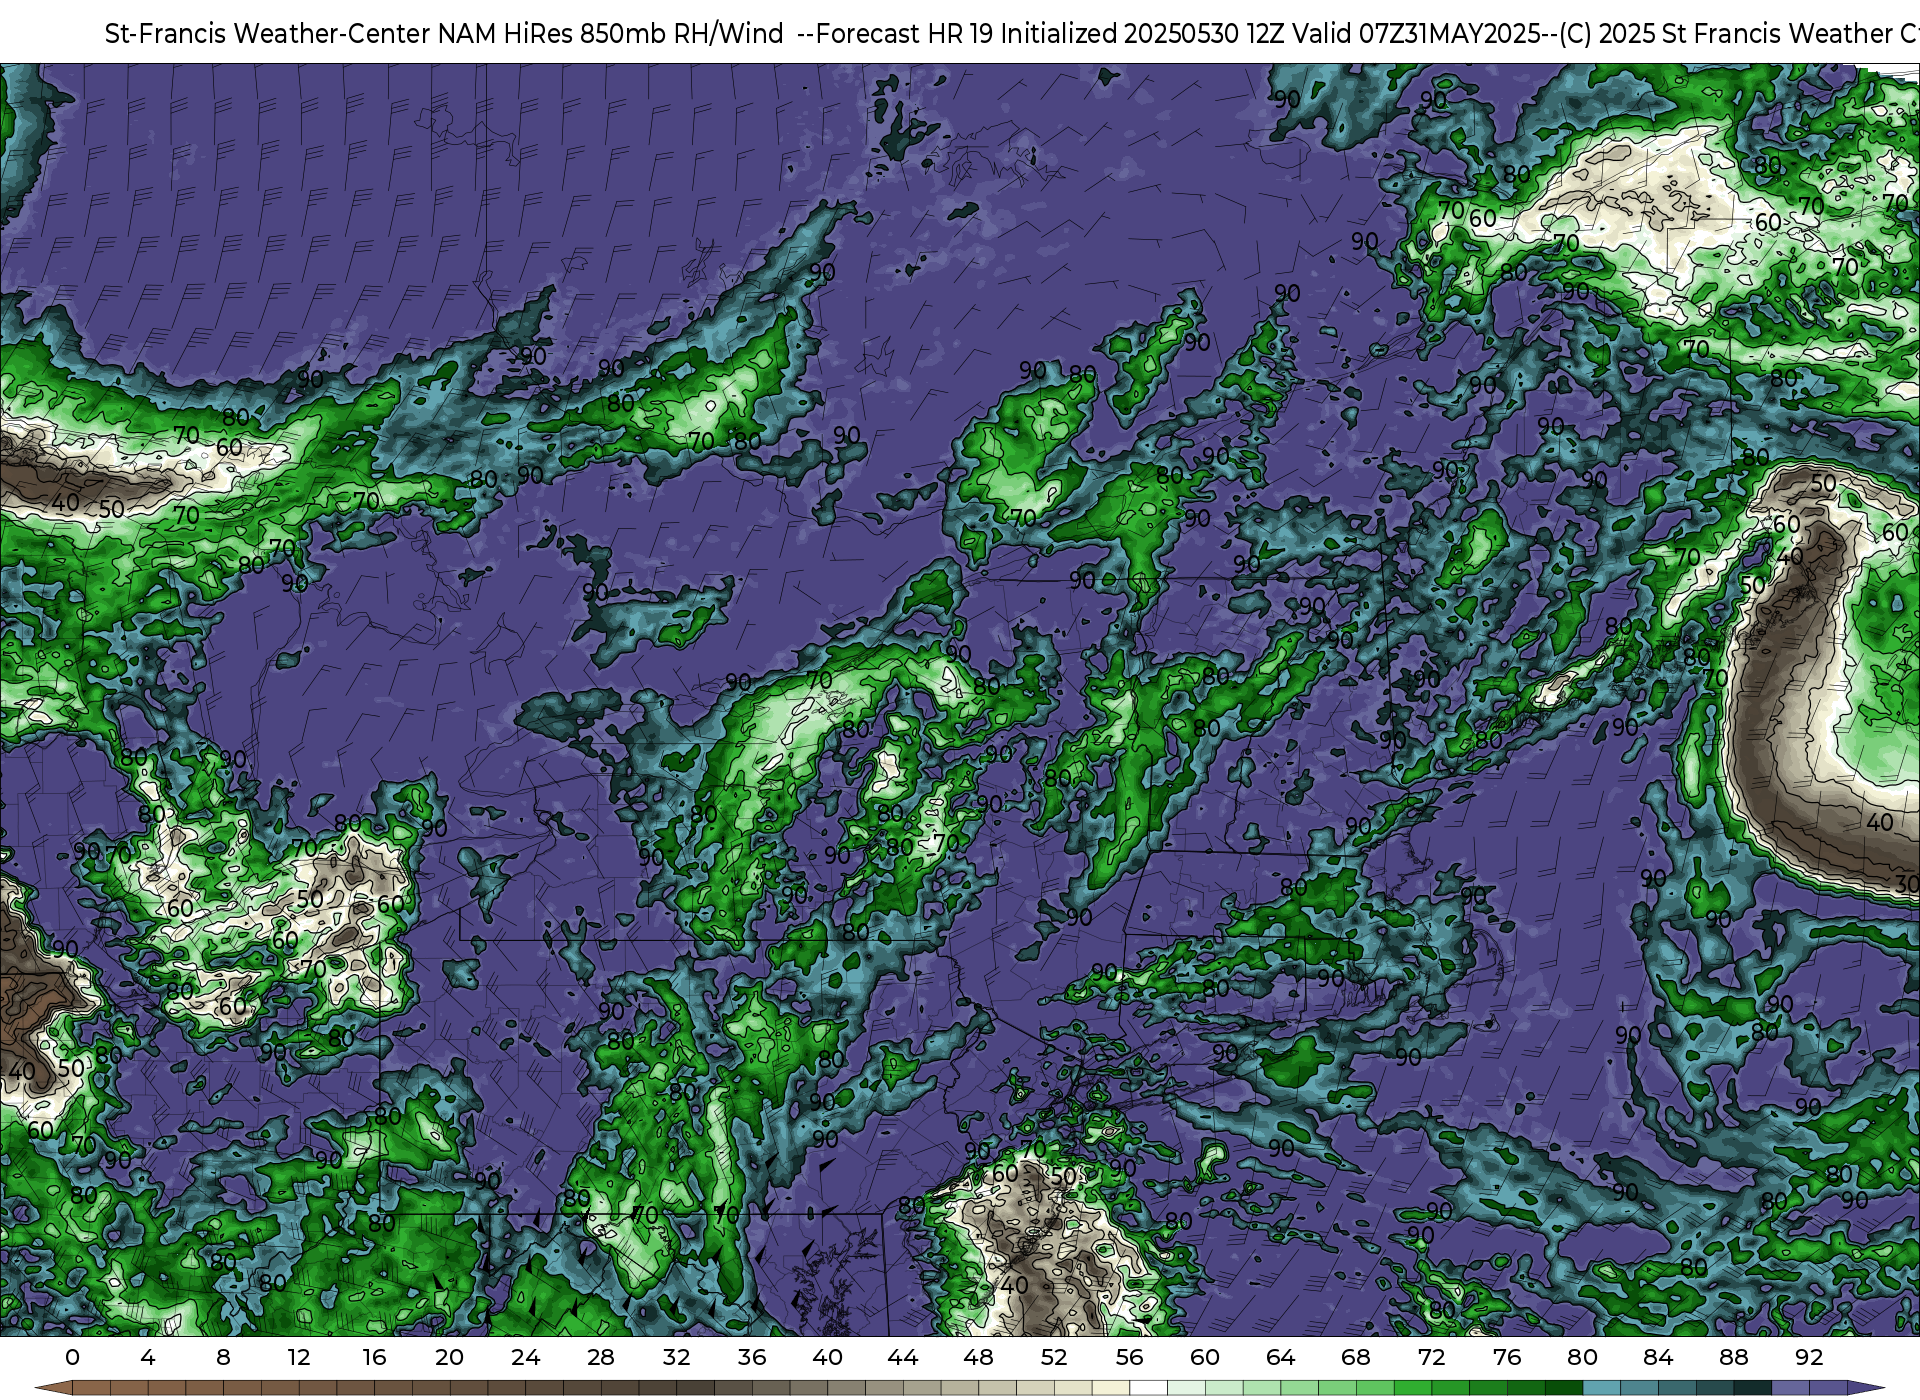Click the "80" label above the color bar

1582,1357
